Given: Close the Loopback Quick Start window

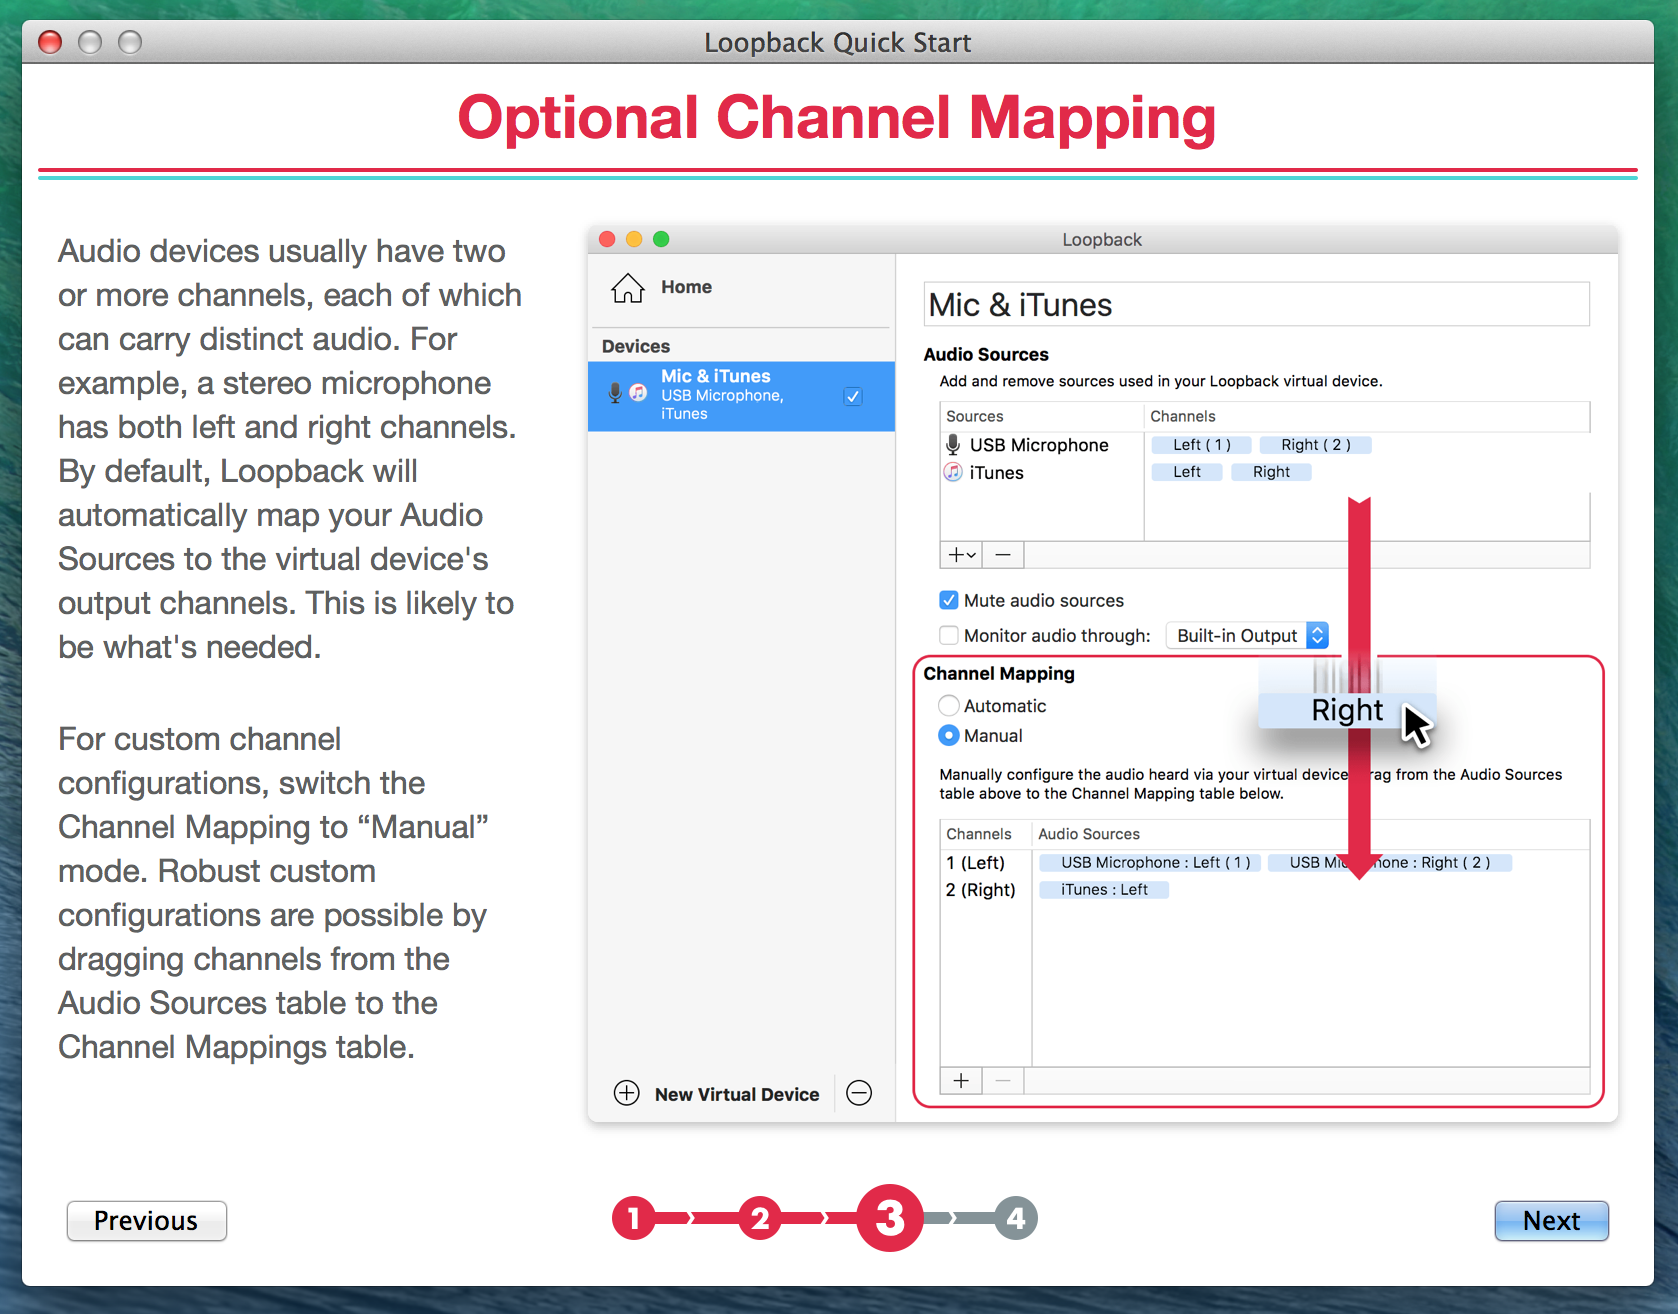Looking at the screenshot, I should point(50,42).
